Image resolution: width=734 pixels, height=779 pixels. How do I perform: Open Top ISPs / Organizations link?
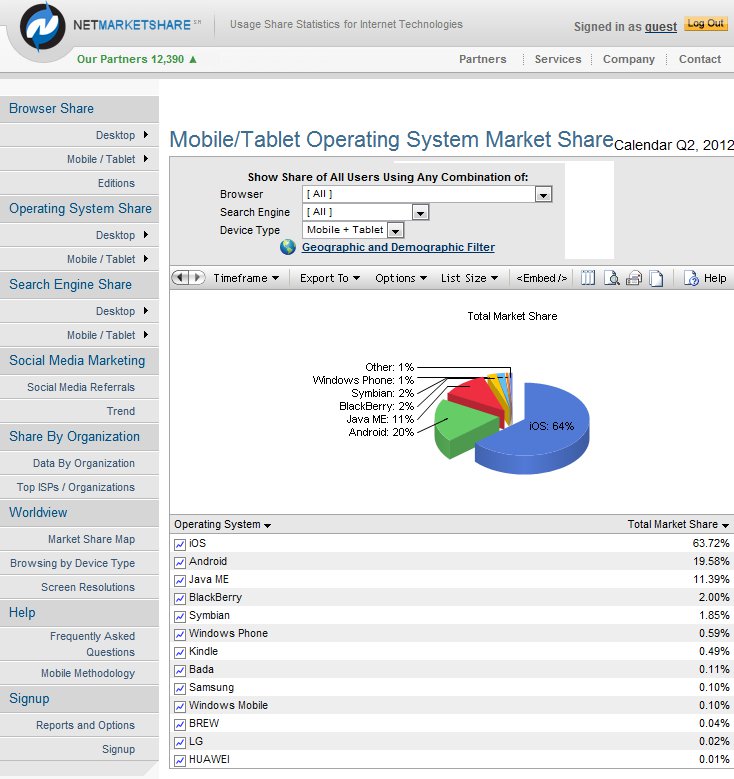(x=76, y=487)
